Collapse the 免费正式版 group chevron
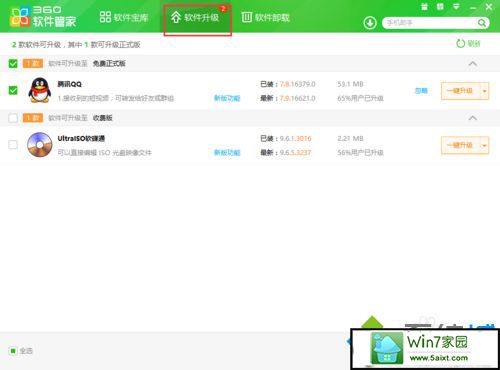Viewport: 500px width, 370px height. tap(472, 63)
